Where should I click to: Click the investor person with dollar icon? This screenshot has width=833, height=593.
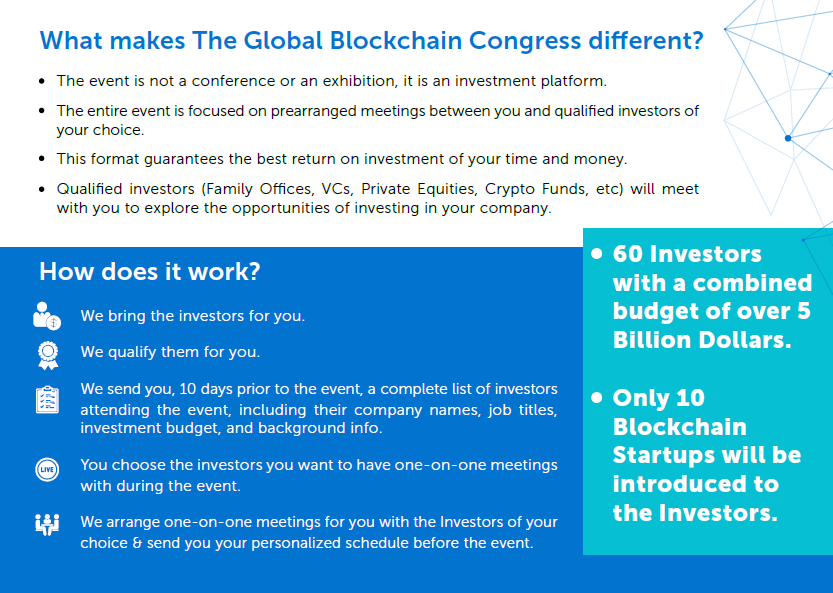(x=47, y=316)
